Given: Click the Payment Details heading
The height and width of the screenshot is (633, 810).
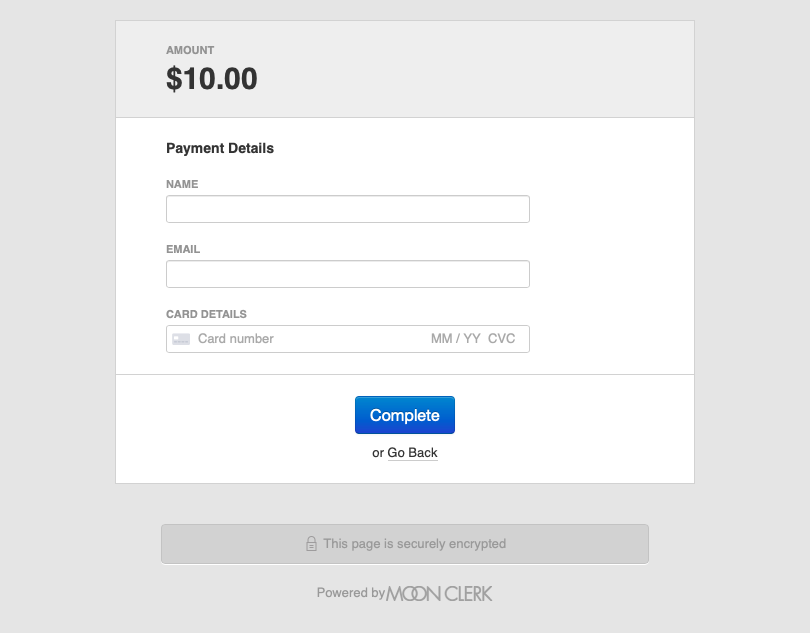Looking at the screenshot, I should (220, 148).
